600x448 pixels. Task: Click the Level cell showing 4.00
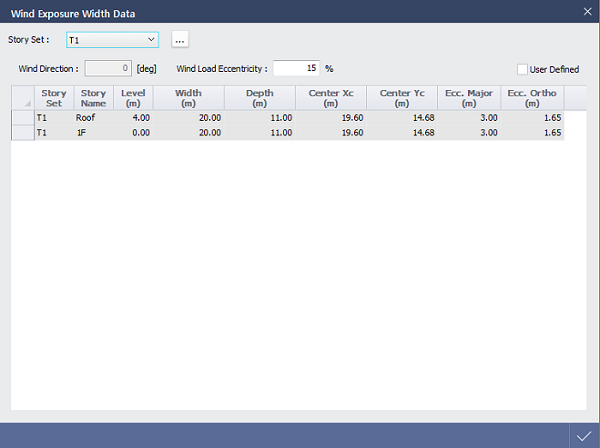(x=133, y=117)
